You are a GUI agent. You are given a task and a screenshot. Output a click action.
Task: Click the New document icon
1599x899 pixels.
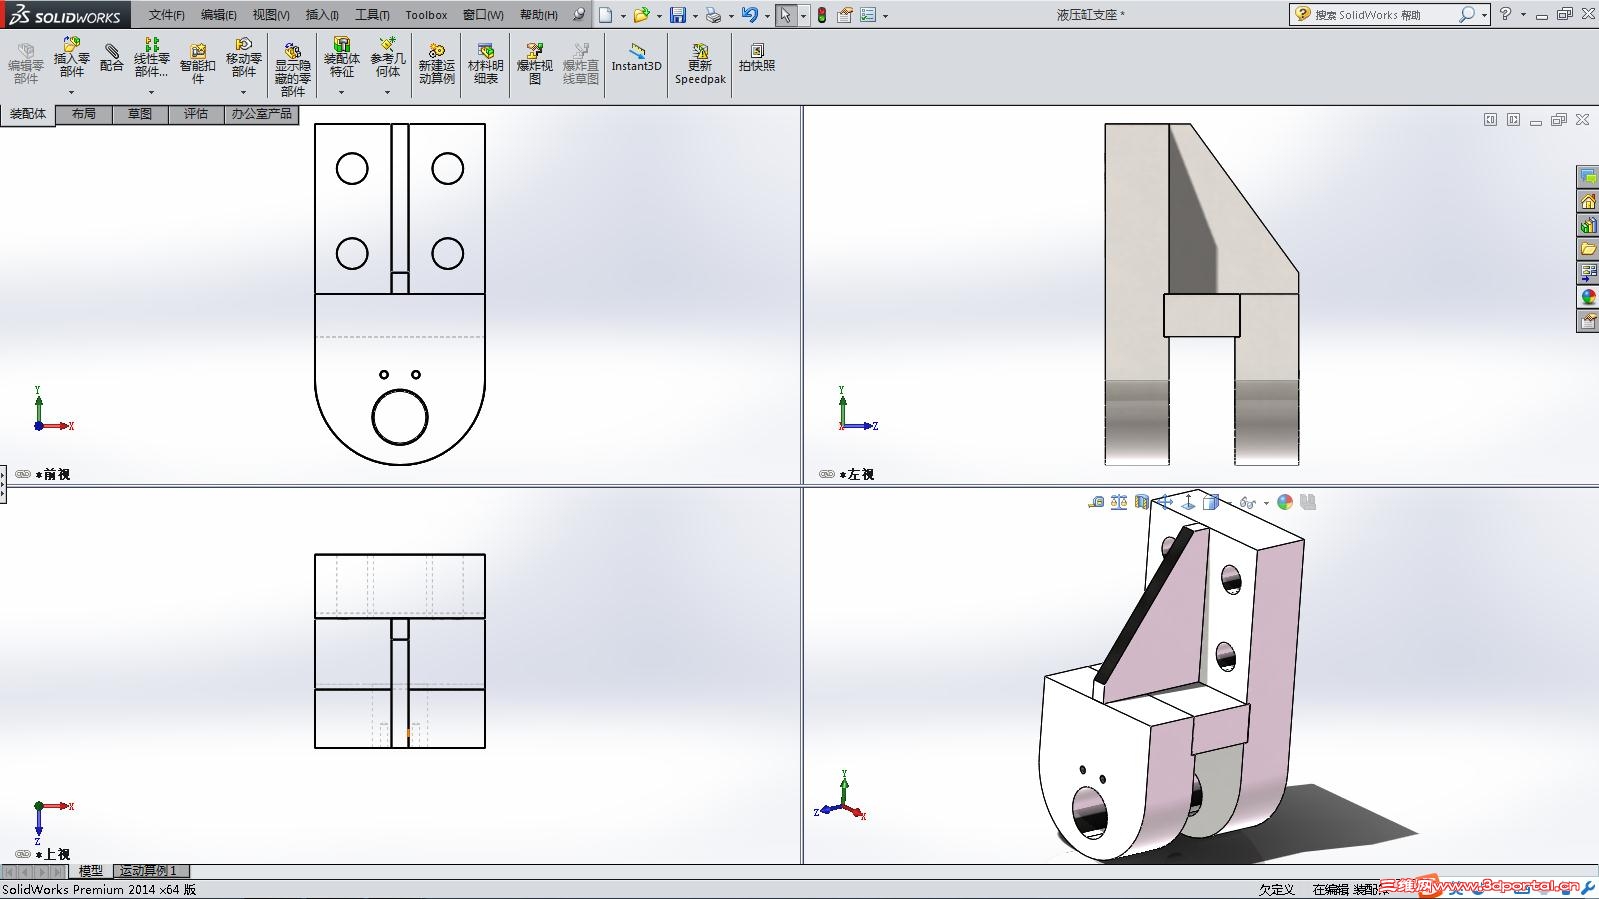[x=605, y=15]
